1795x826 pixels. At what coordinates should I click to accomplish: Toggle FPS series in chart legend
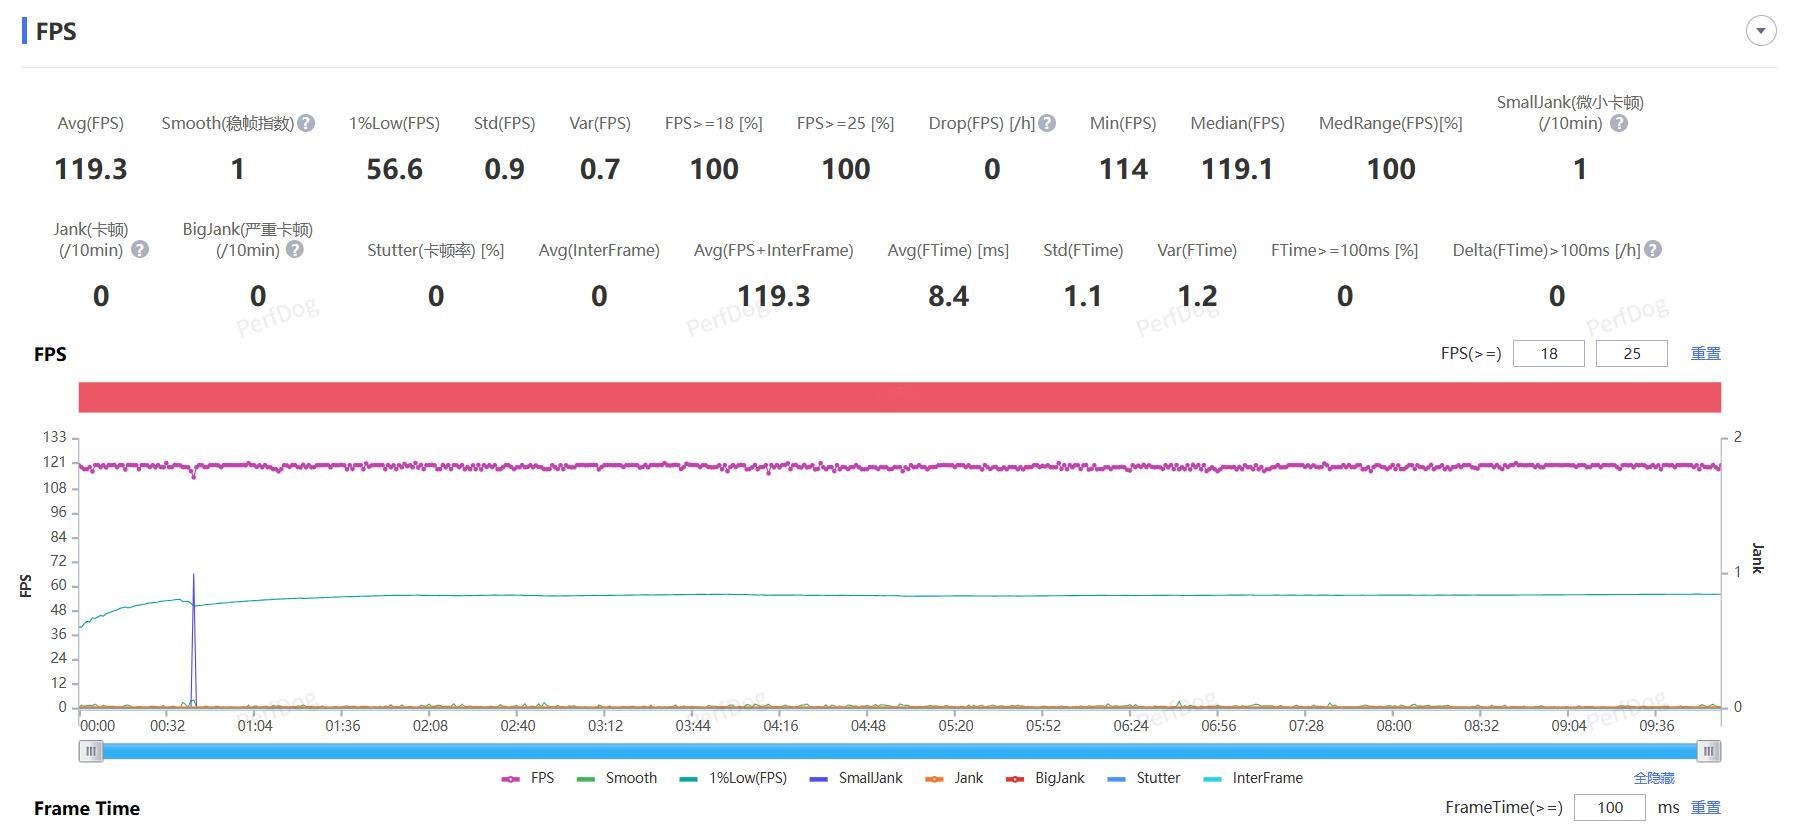click(528, 778)
